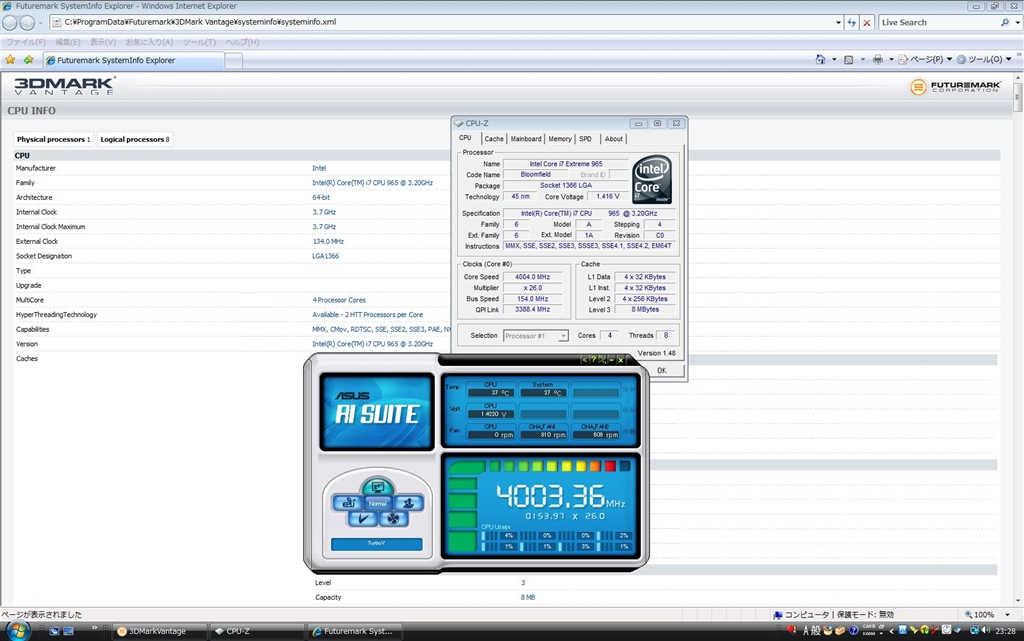Click the AI Suite checkmark icon
Viewport: 1024px width, 641px height.
pyautogui.click(x=362, y=518)
